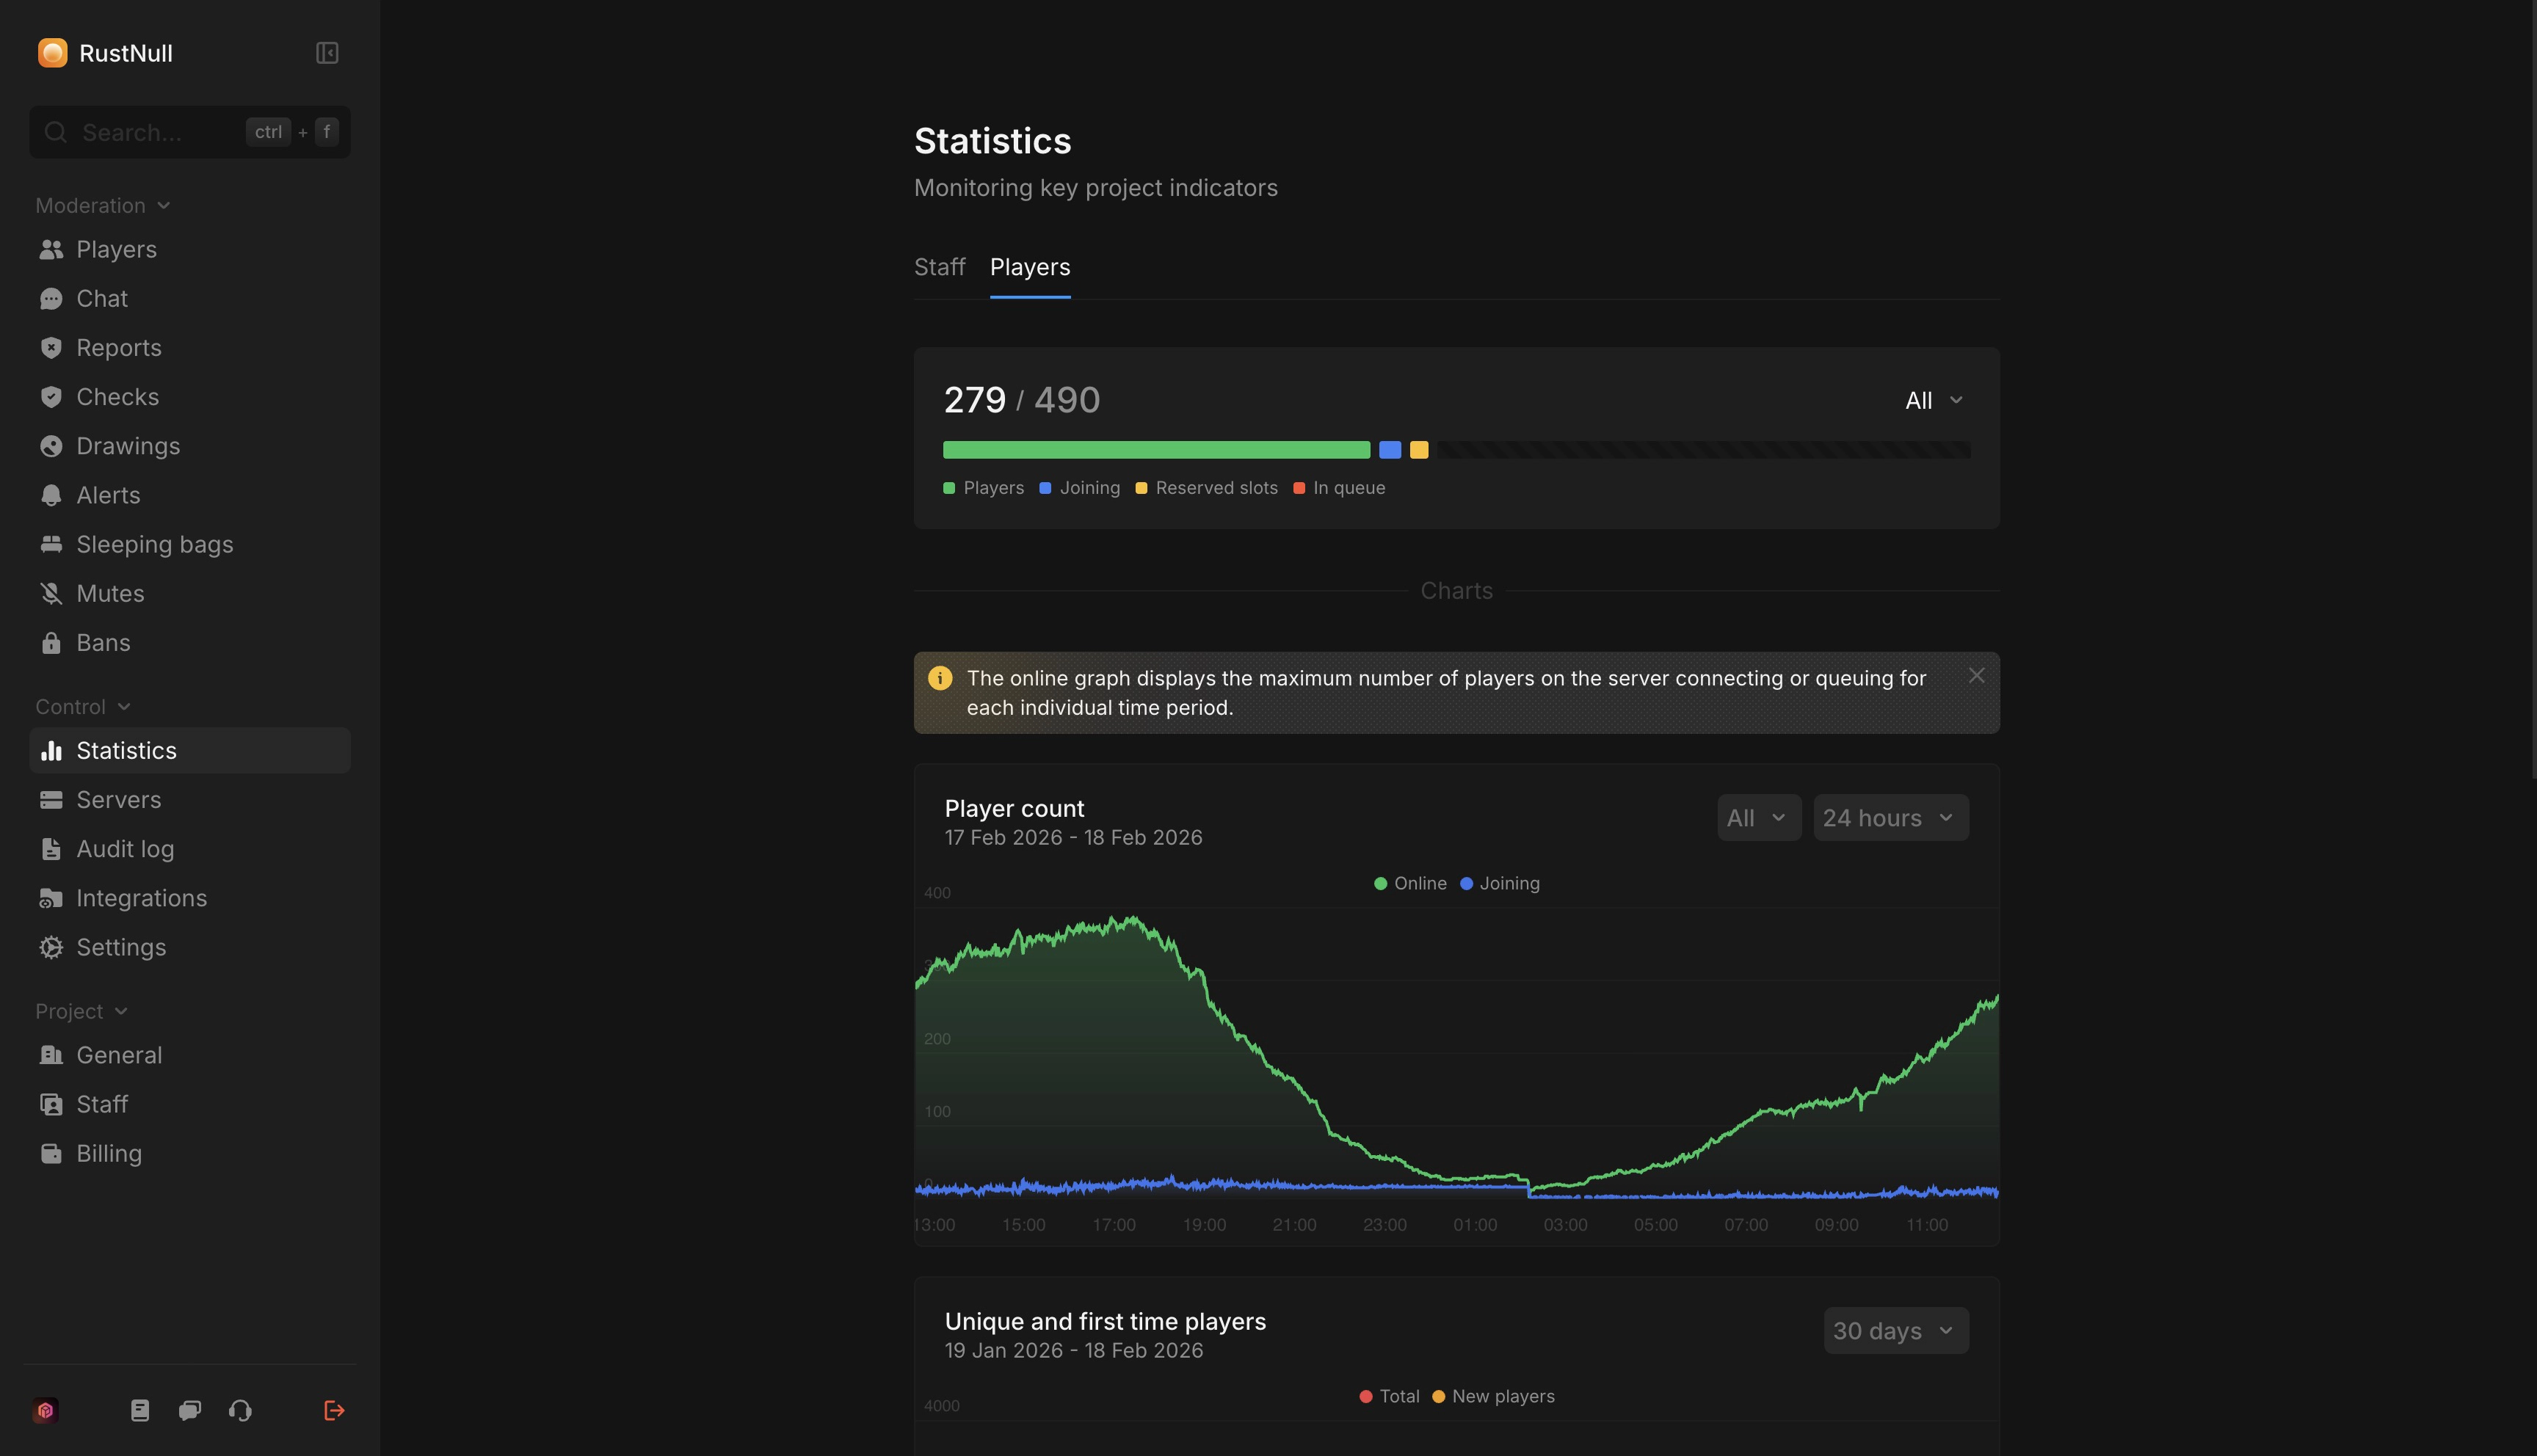Click the search input field
This screenshot has width=2537, height=1456.
click(x=150, y=131)
